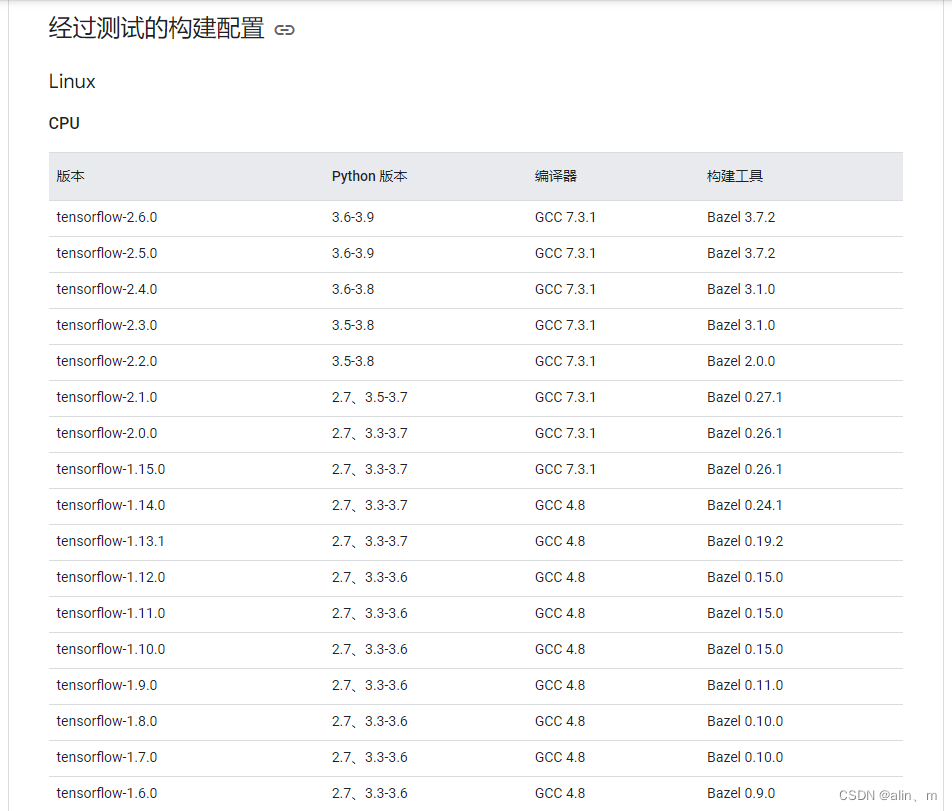Click Bazel 0.15.0 in tensorflow-1.12.0 row
The width and height of the screenshot is (952, 811).
745,577
